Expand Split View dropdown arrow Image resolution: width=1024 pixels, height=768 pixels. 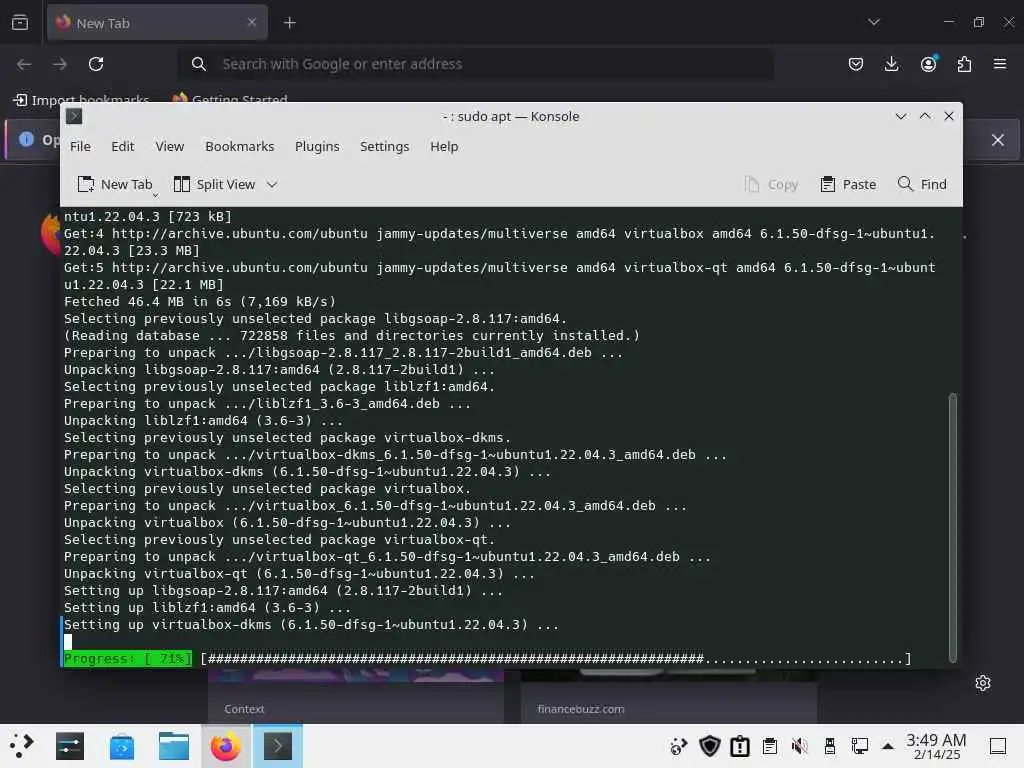pos(272,185)
